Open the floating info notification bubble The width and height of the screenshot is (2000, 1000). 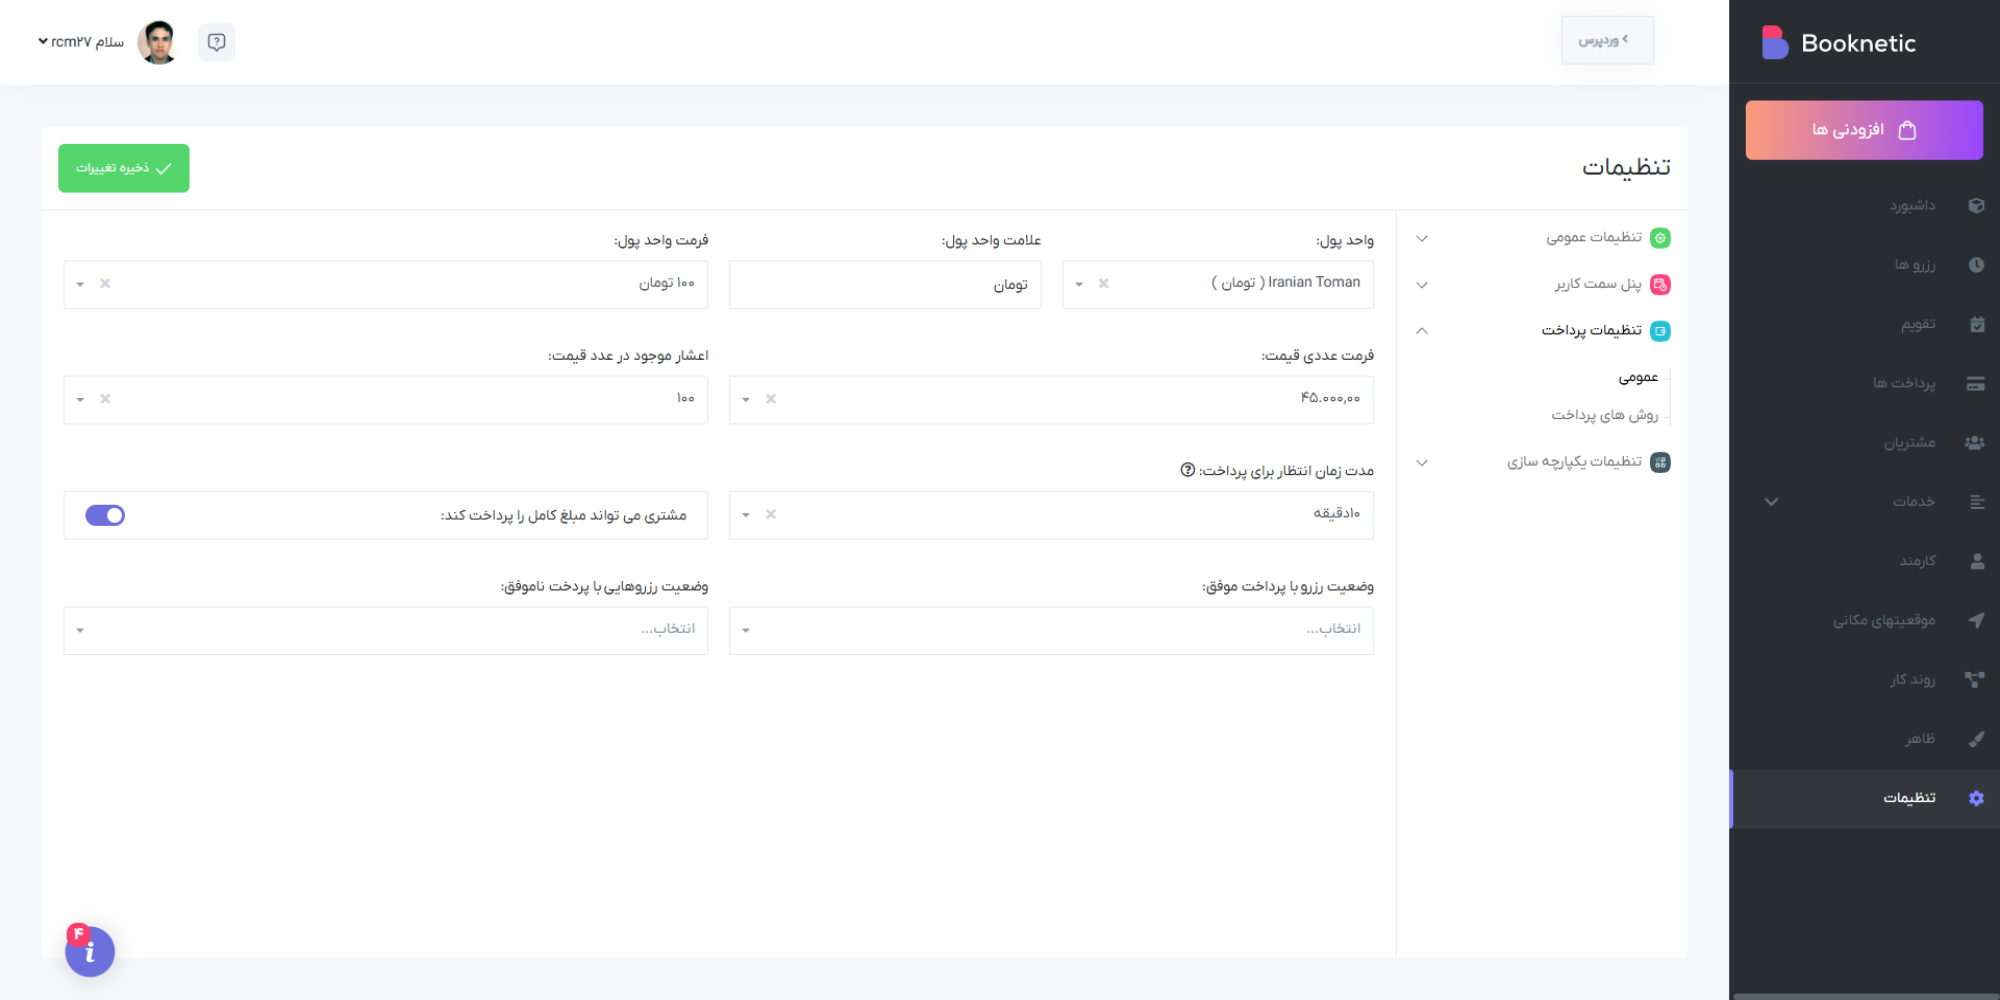point(90,952)
